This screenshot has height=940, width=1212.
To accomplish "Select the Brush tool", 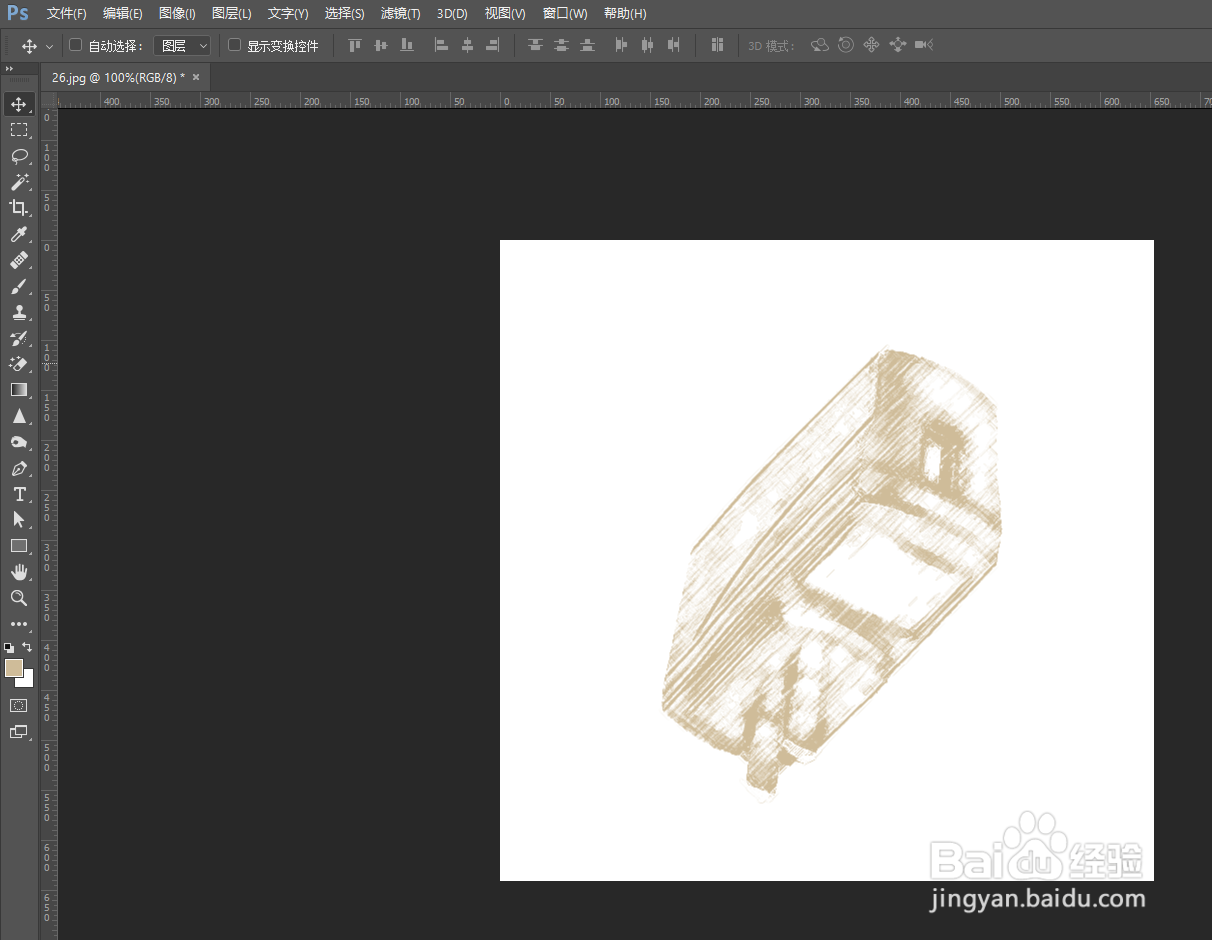I will [x=19, y=286].
